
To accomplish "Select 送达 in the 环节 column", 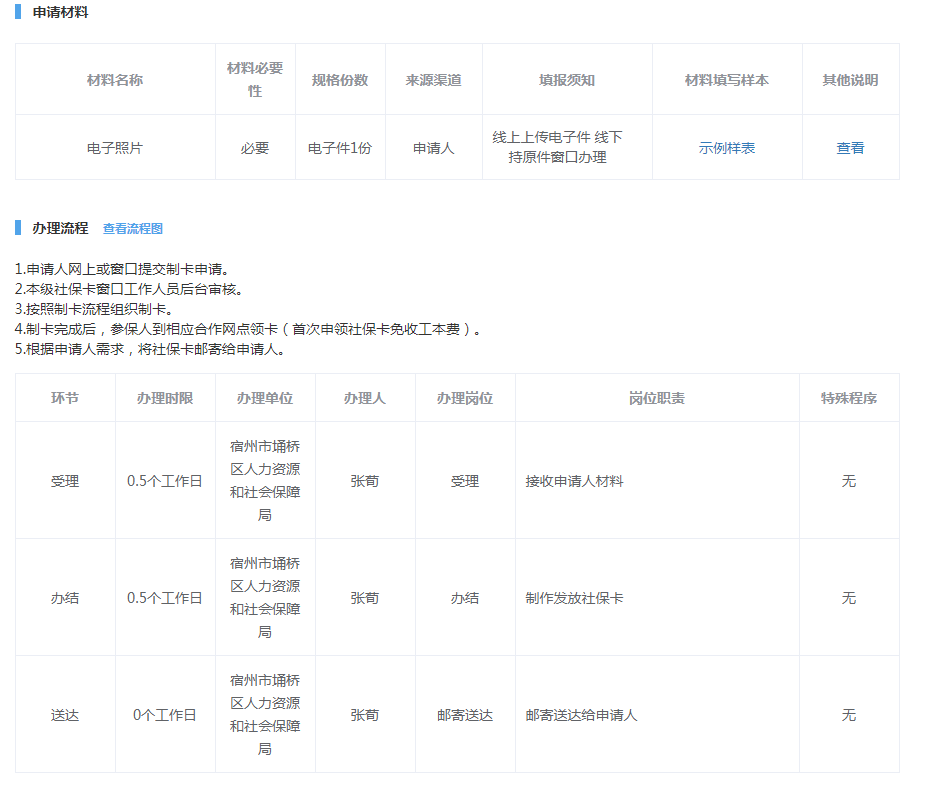I will [65, 715].
